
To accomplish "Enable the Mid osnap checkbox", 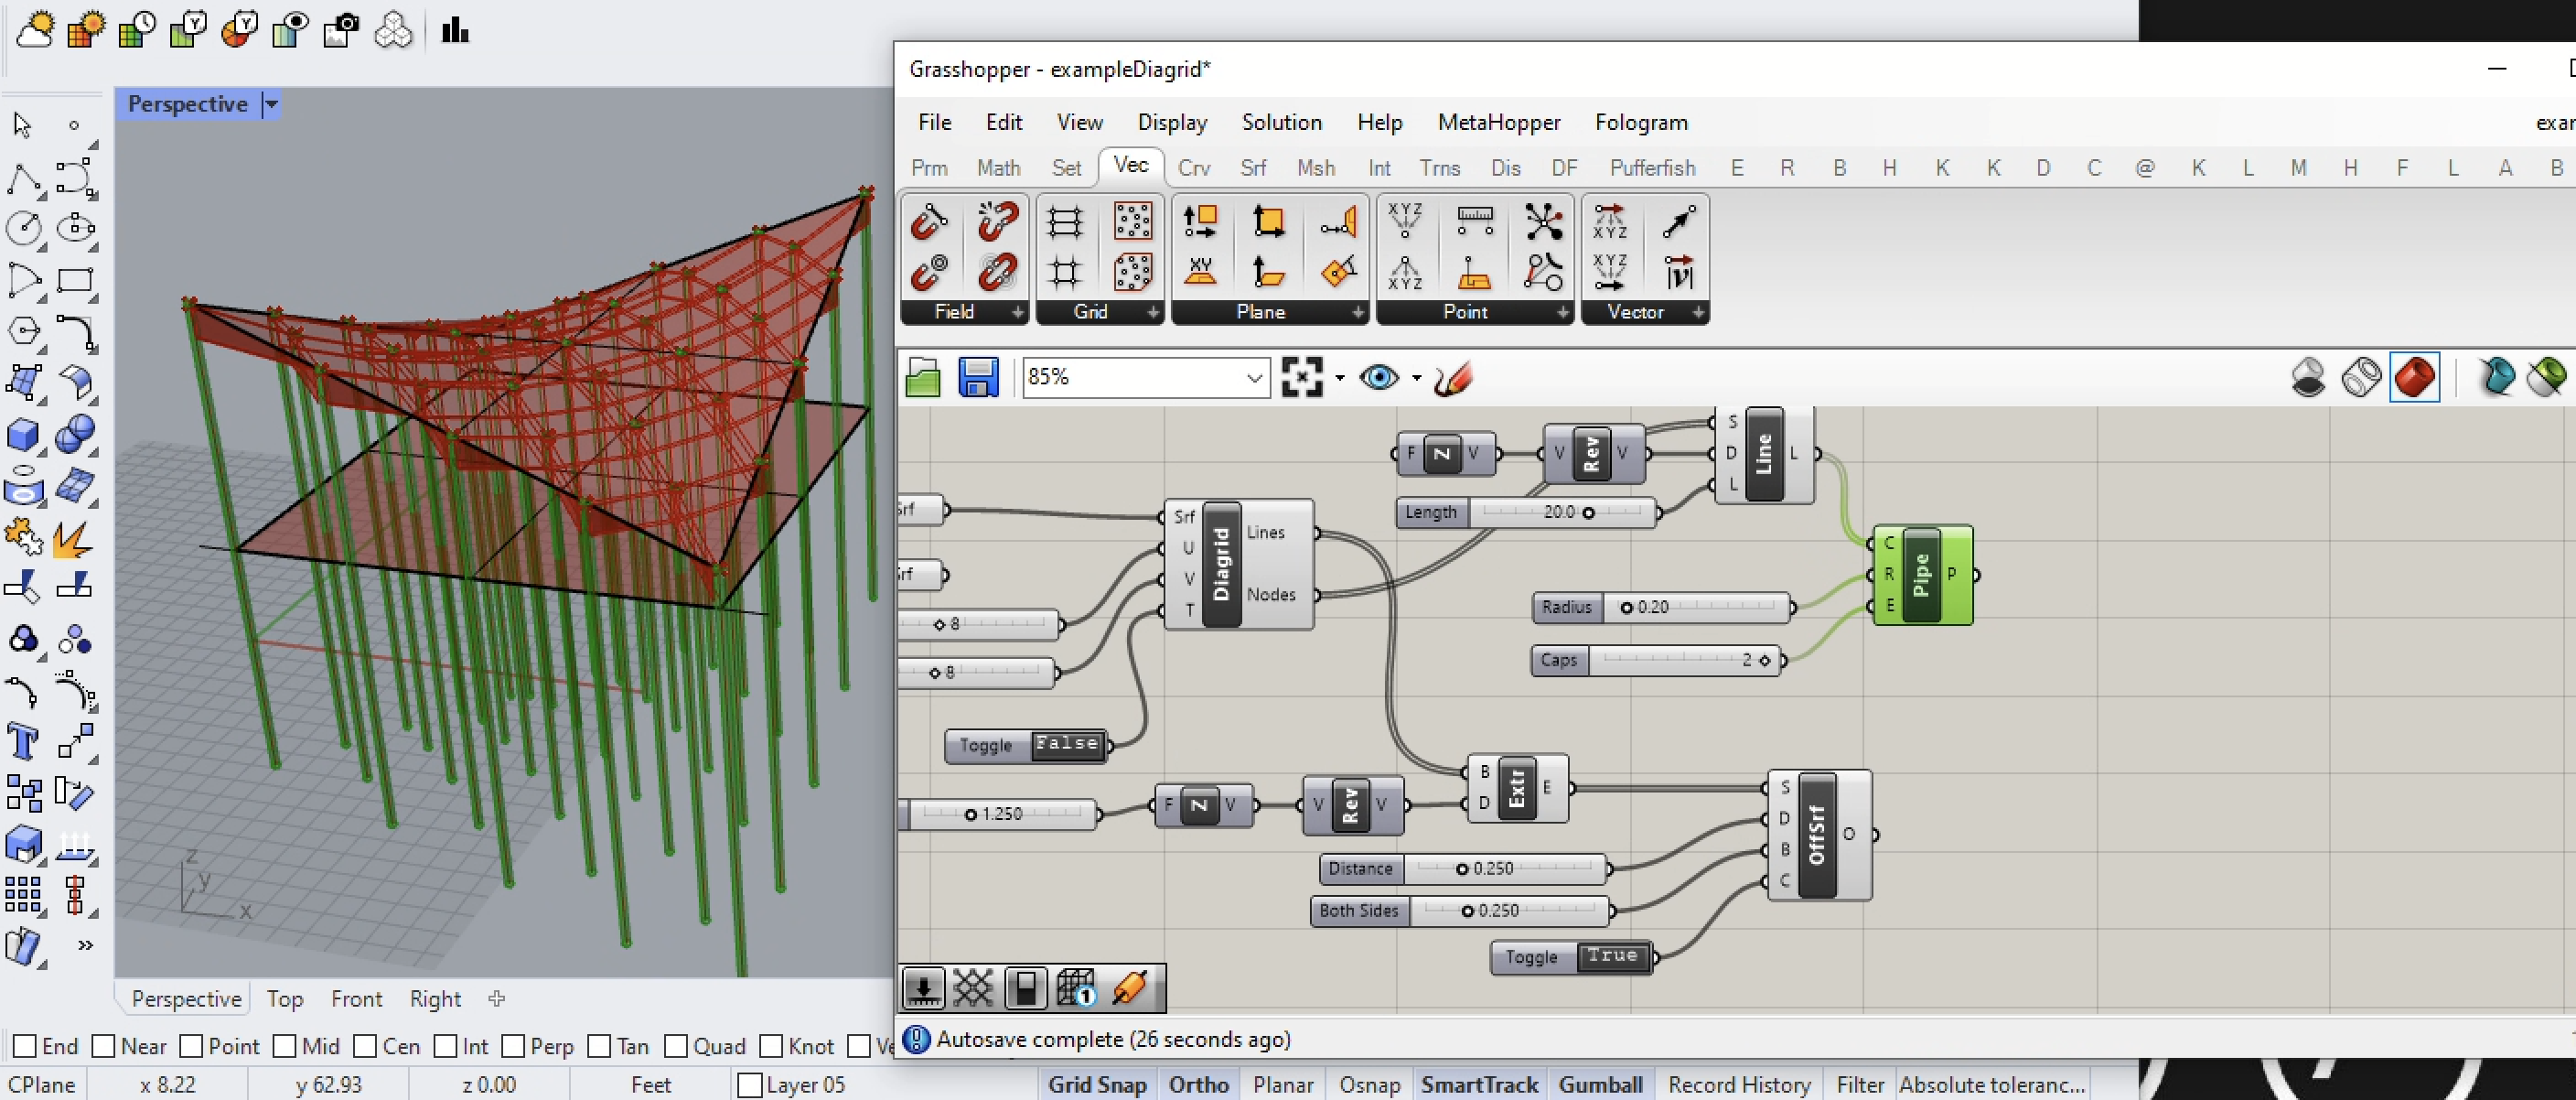I will point(284,1046).
